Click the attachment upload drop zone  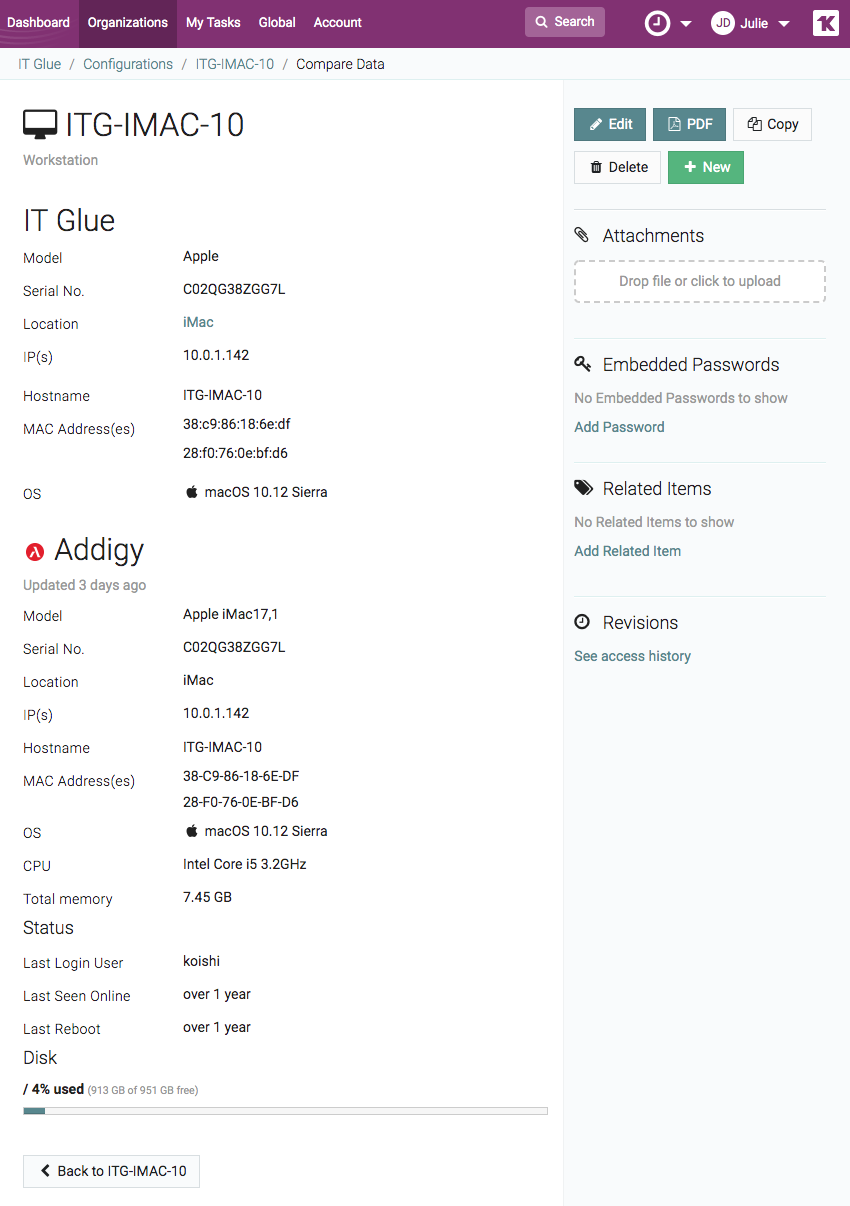699,281
